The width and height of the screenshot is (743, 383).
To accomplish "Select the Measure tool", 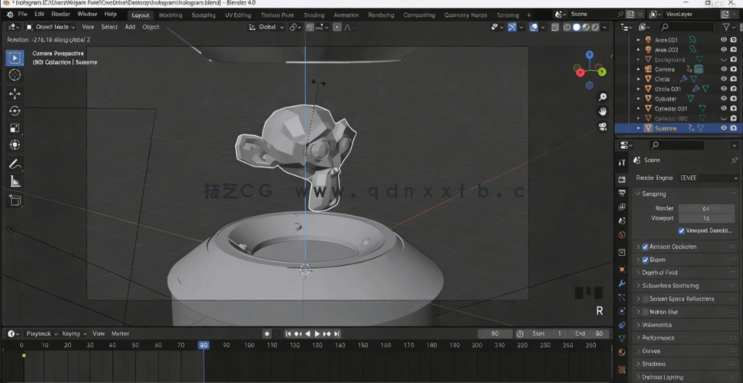I will pyautogui.click(x=15, y=181).
